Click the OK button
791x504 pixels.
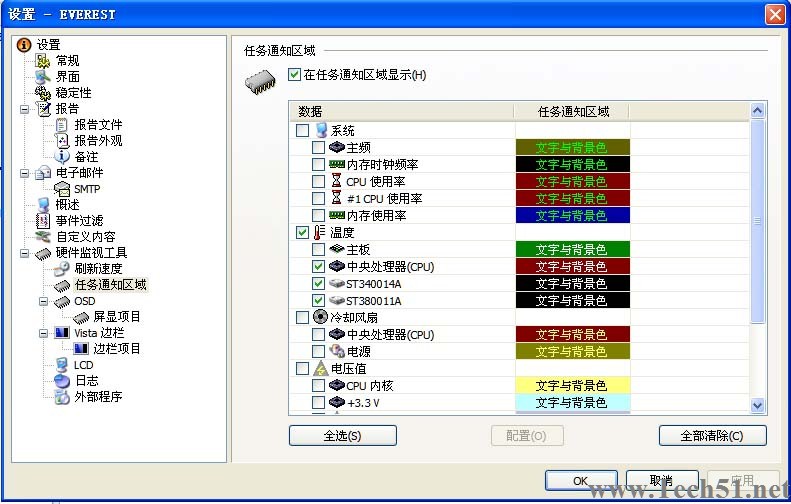(581, 481)
